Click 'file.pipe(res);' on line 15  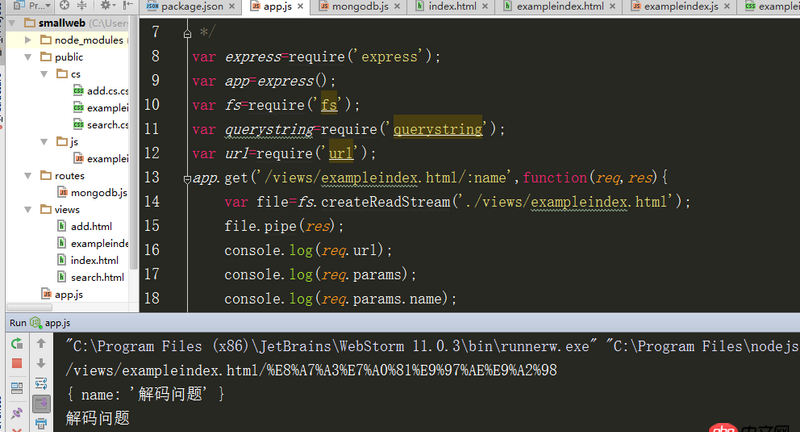click(x=284, y=226)
